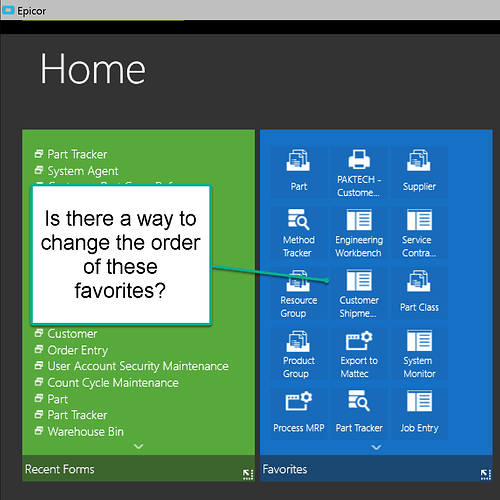
Task: Open the Resource Group favorite tile
Action: 299,293
